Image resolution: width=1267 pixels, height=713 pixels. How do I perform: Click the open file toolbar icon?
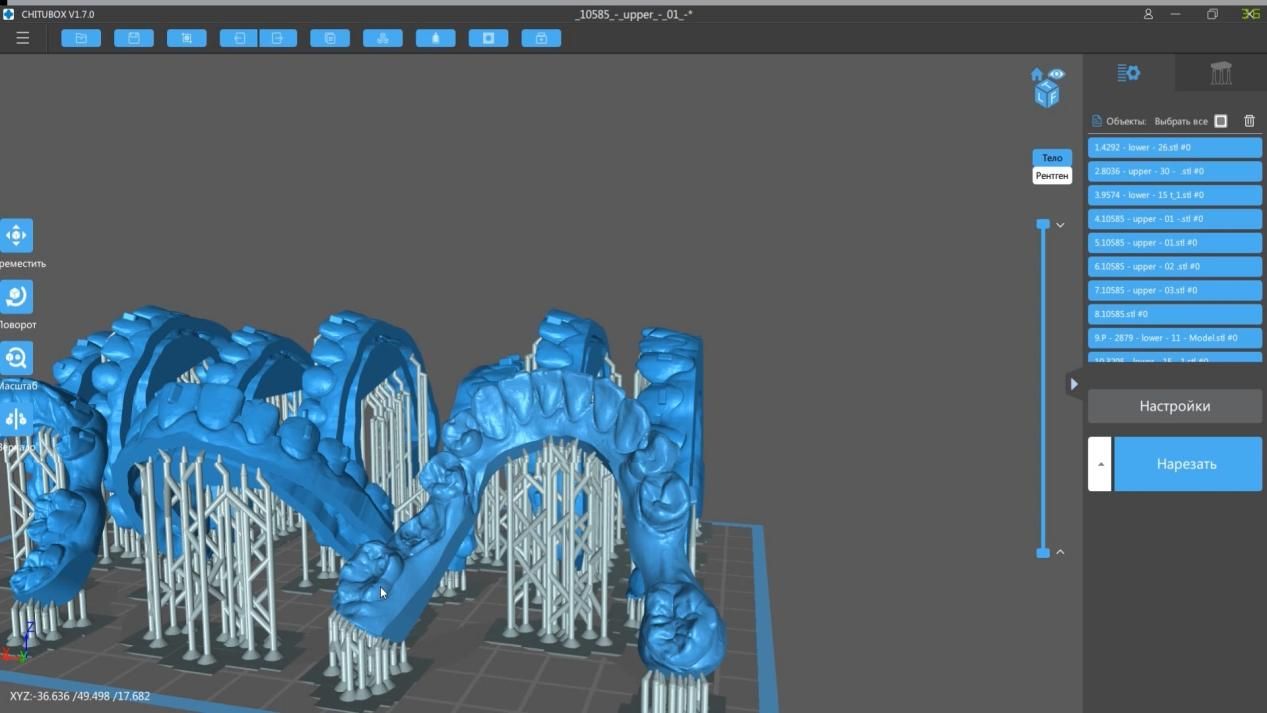click(81, 38)
